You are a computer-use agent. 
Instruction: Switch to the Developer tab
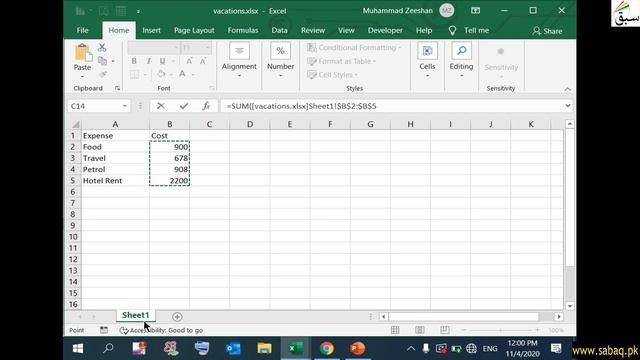(x=385, y=31)
